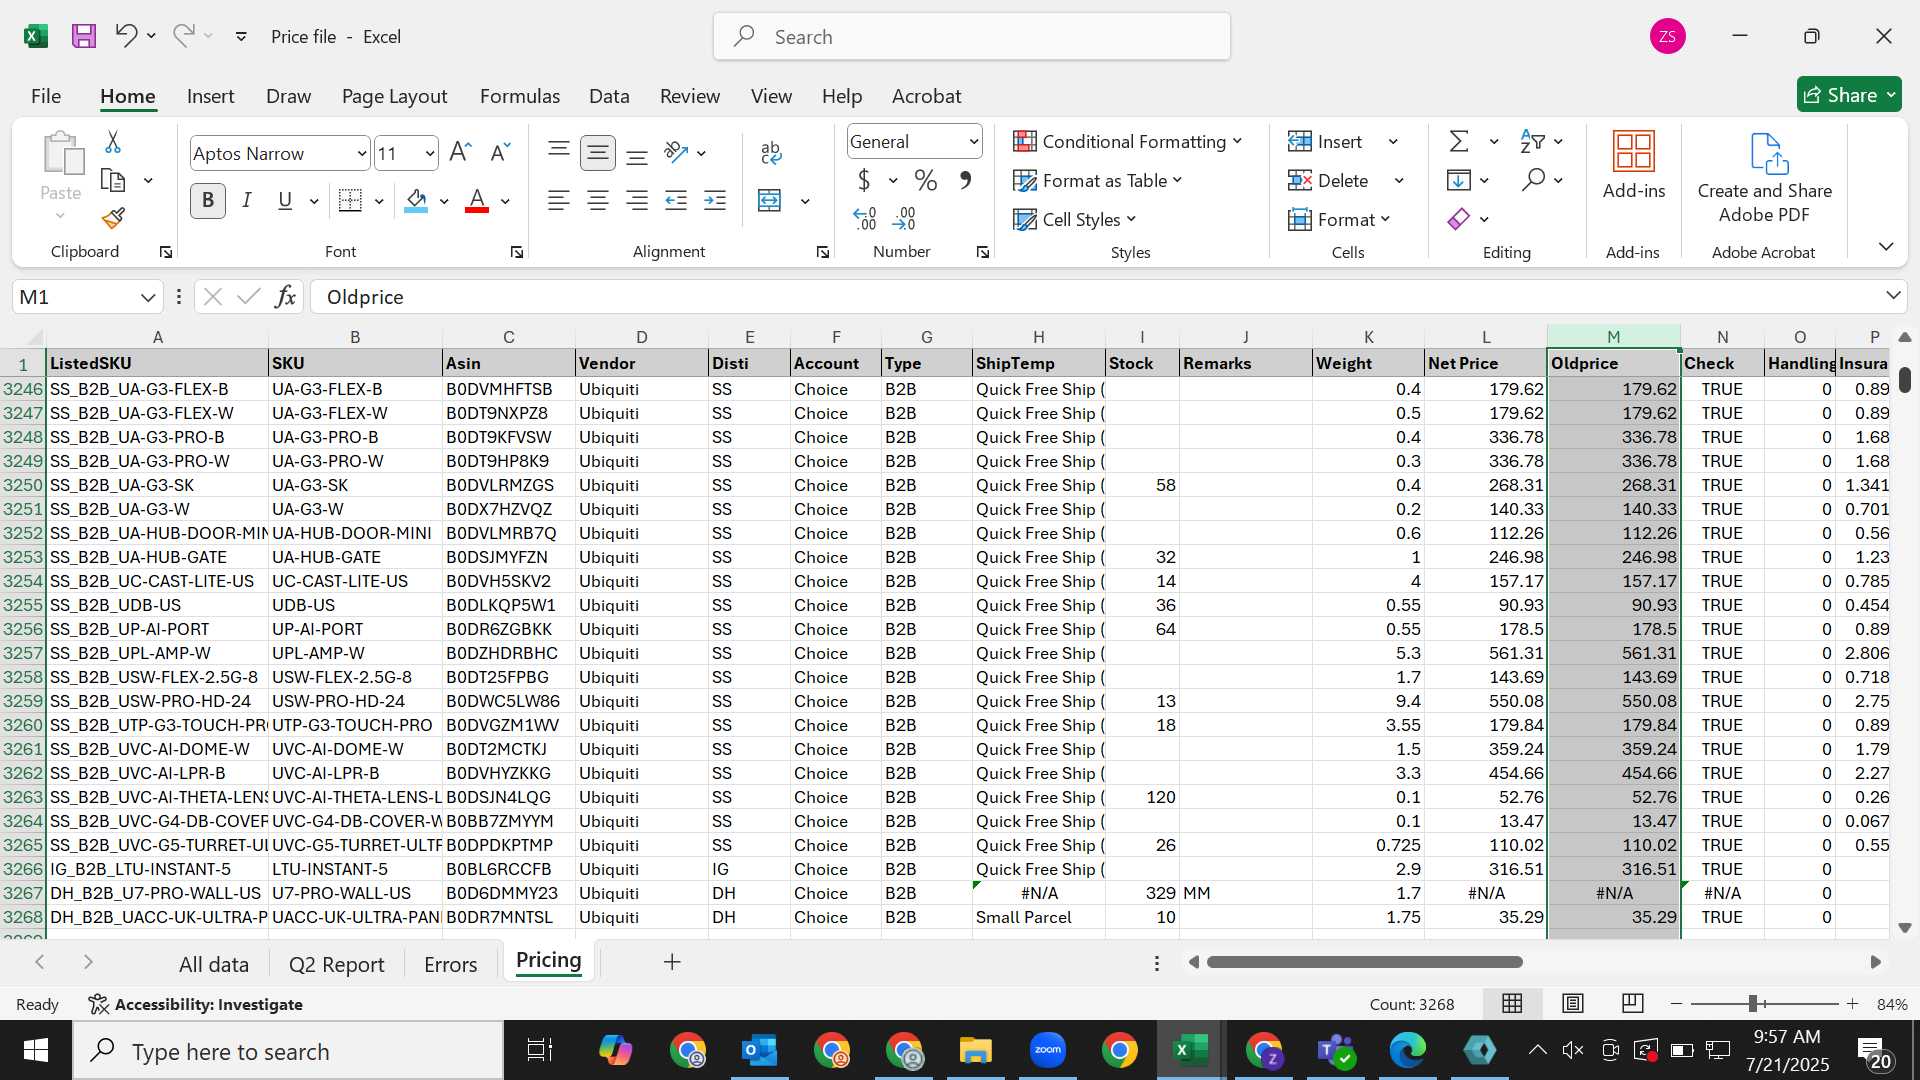Click the Save icon in title bar
1920x1080 pixels.
click(84, 36)
